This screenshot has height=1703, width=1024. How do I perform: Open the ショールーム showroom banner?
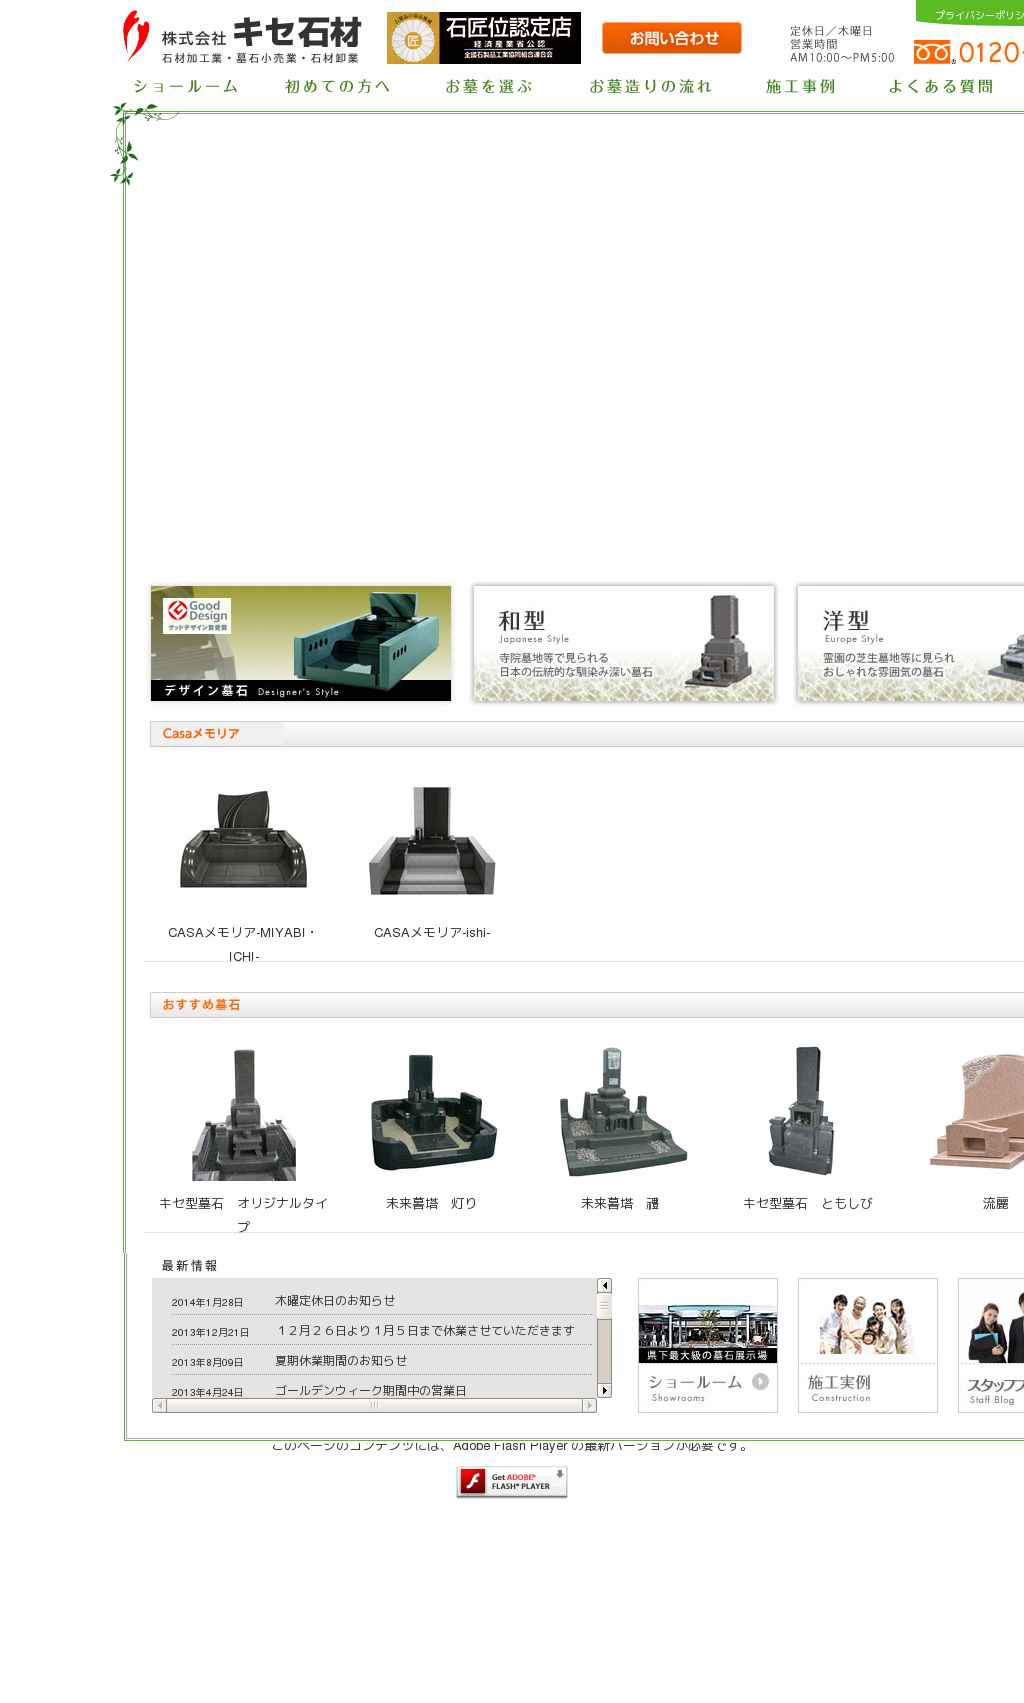[x=707, y=1345]
